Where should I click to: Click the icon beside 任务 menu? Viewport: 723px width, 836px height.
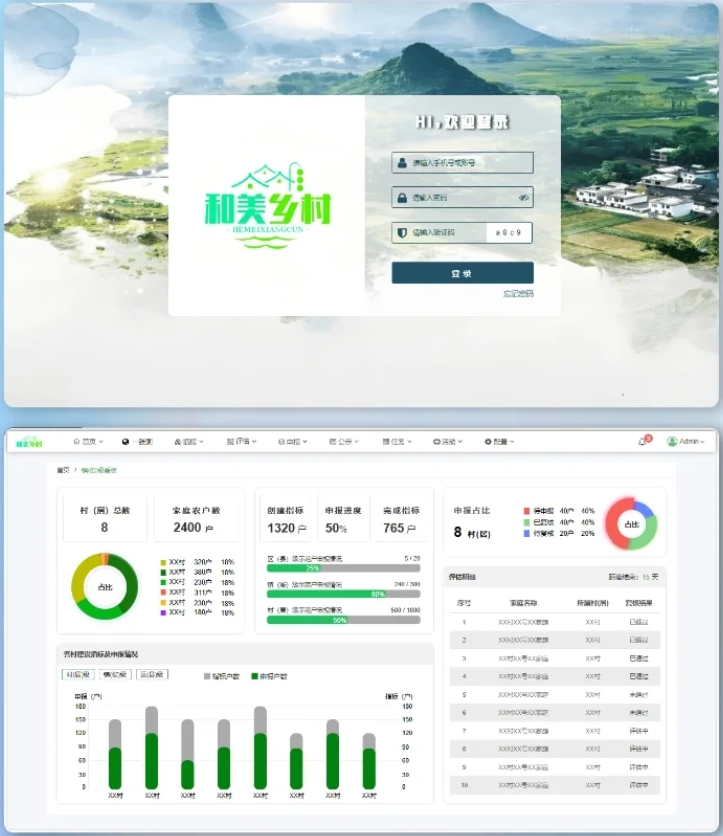click(385, 441)
